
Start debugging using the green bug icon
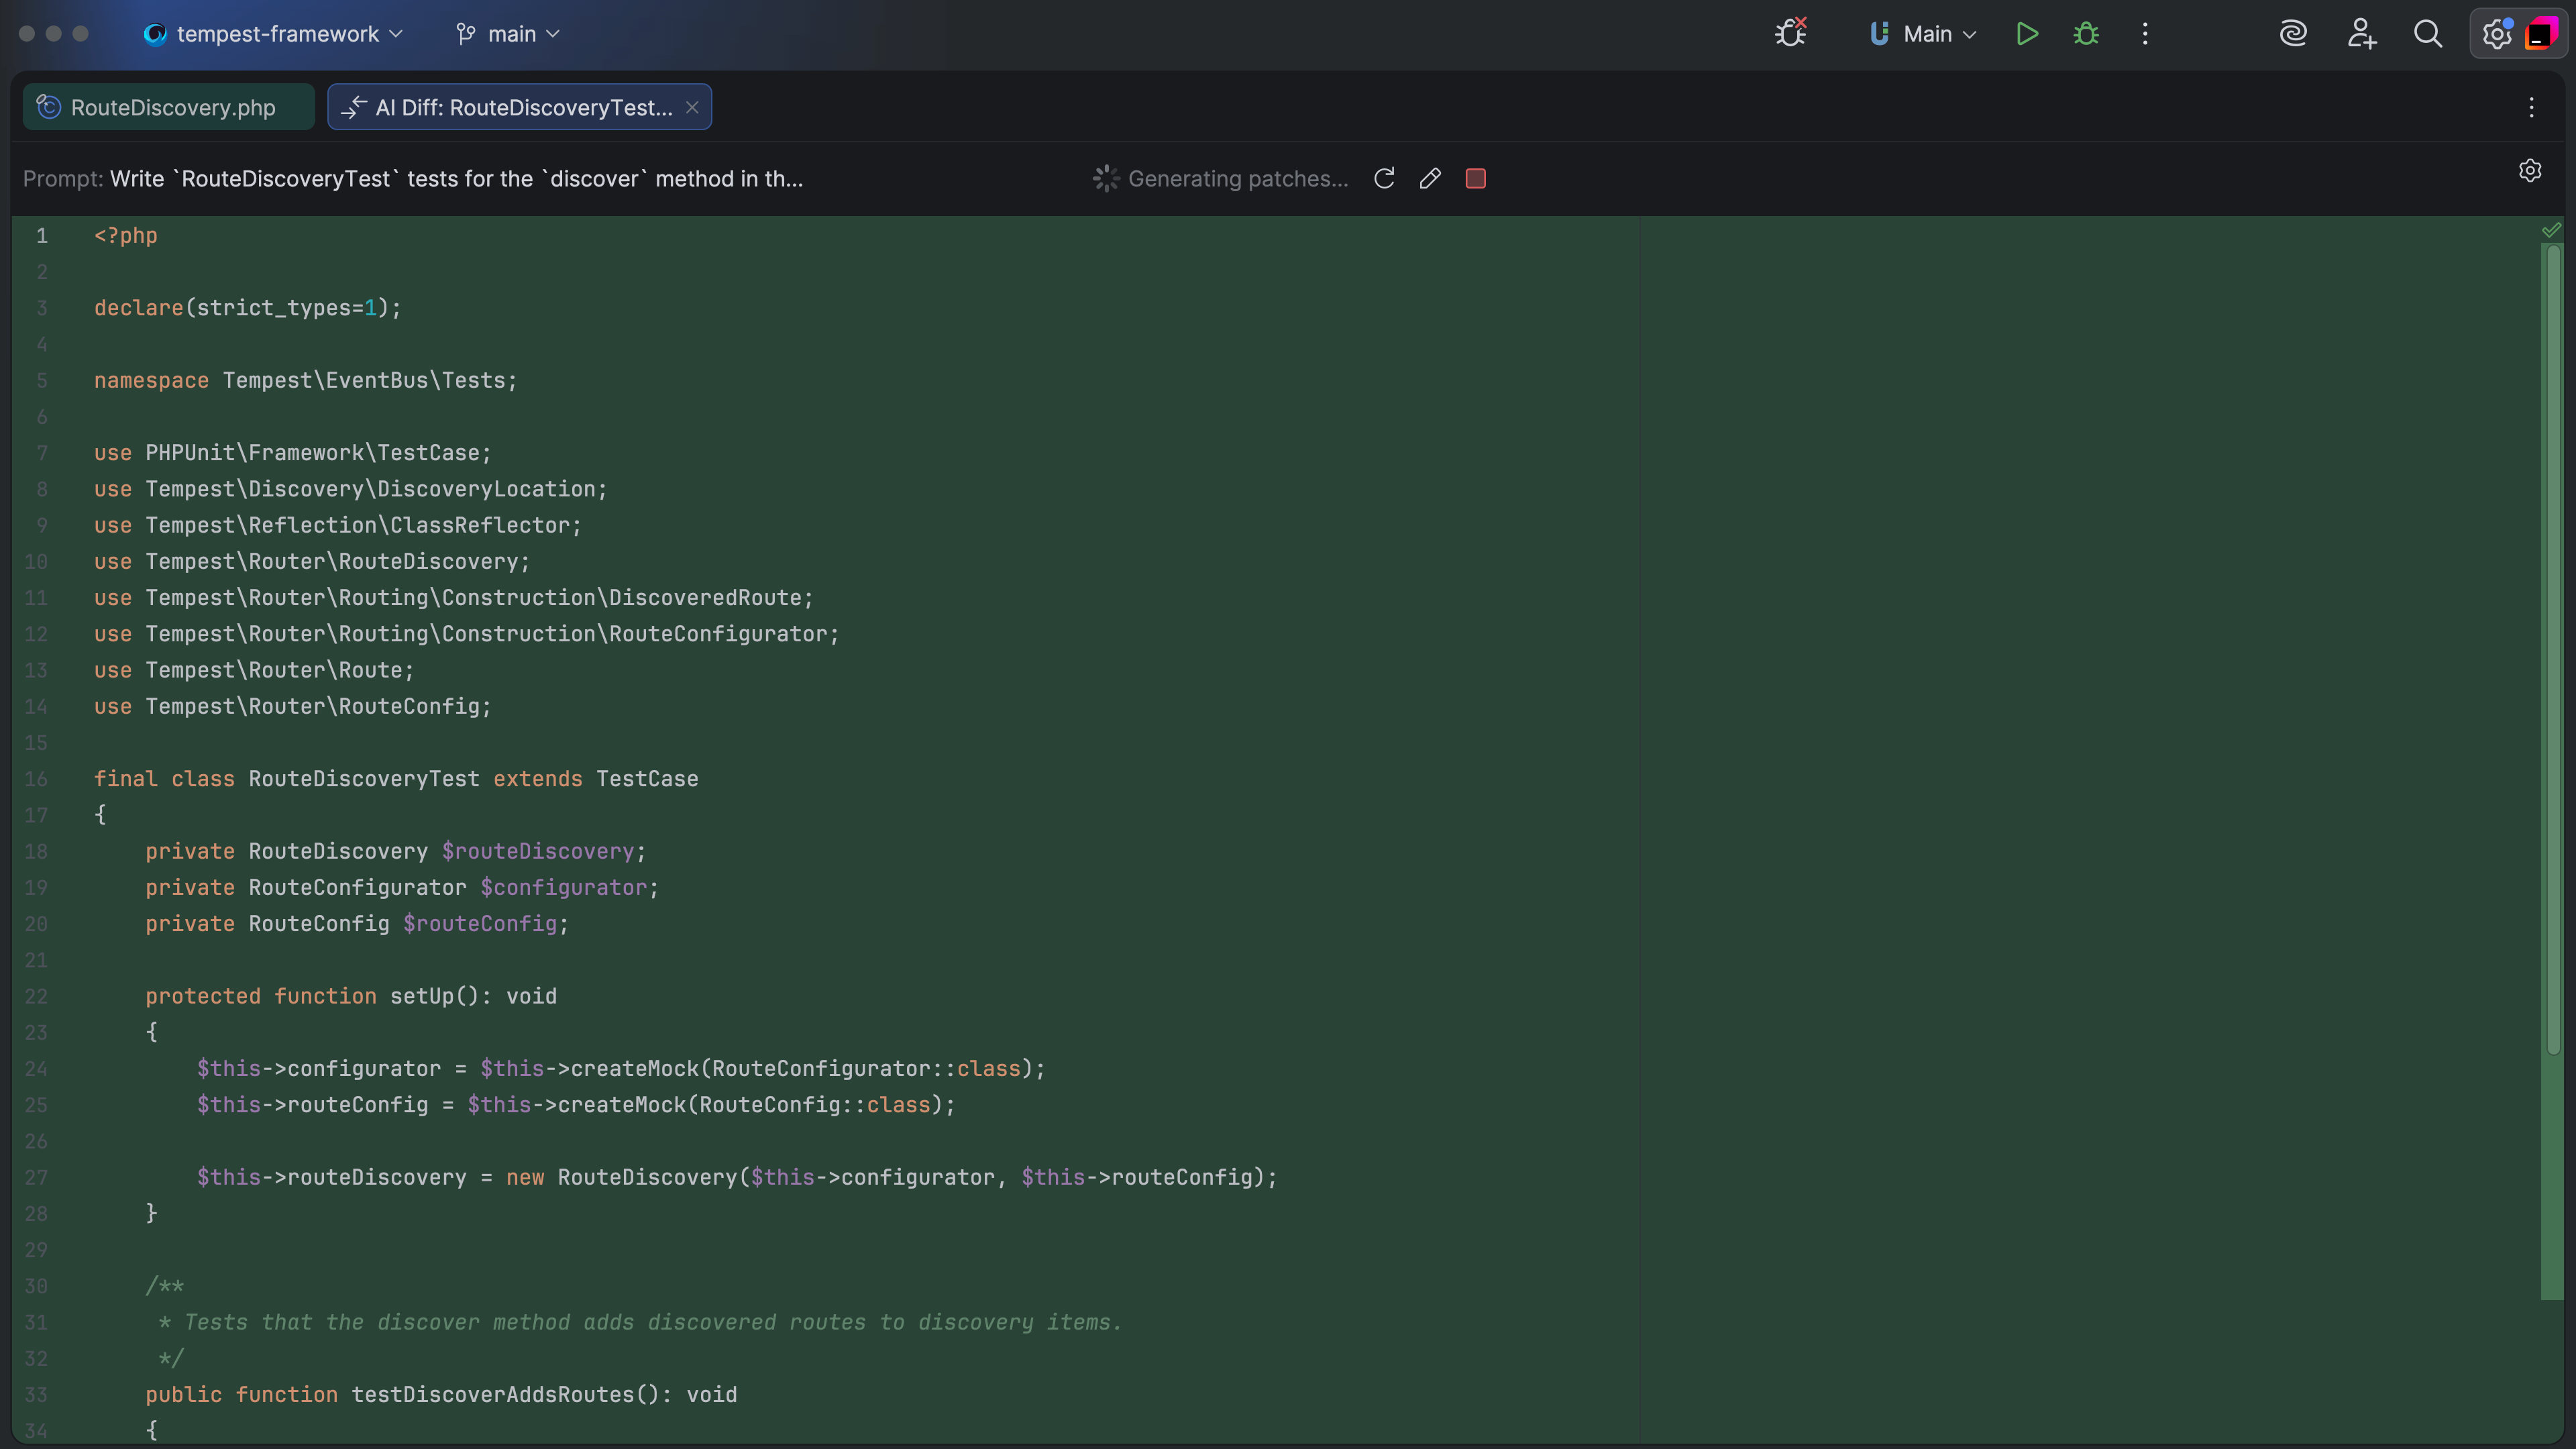coord(2086,33)
